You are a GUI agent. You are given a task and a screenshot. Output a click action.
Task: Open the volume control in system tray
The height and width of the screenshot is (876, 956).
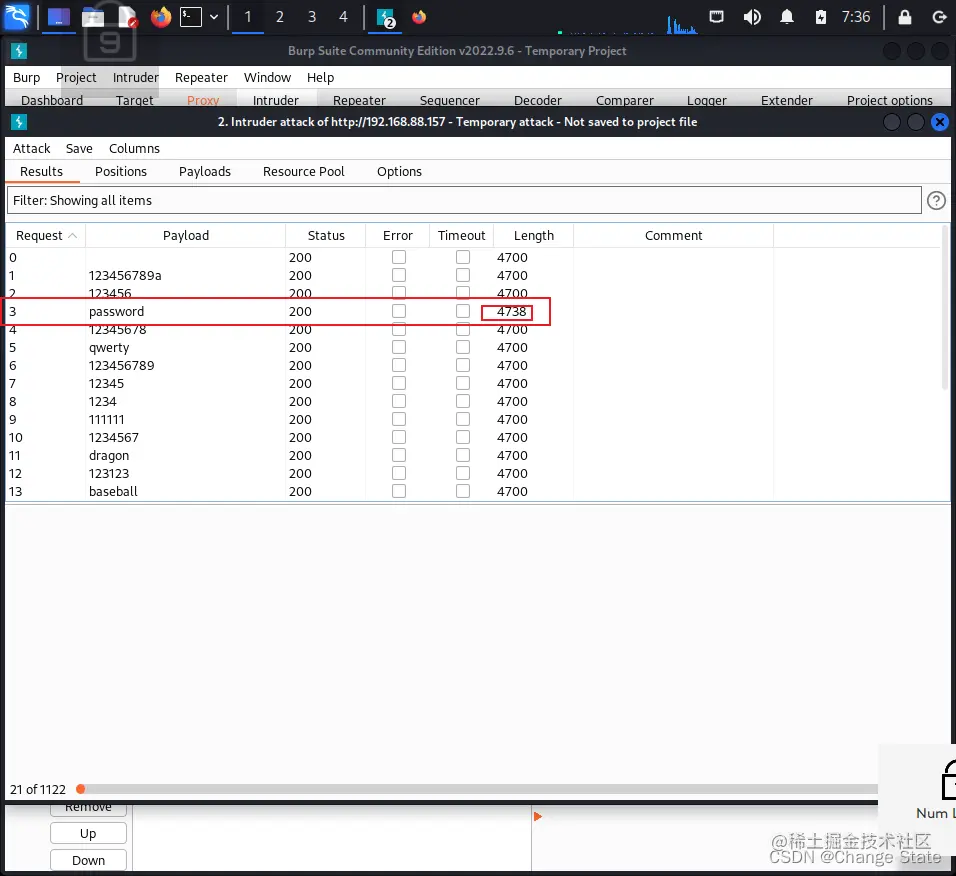752,17
